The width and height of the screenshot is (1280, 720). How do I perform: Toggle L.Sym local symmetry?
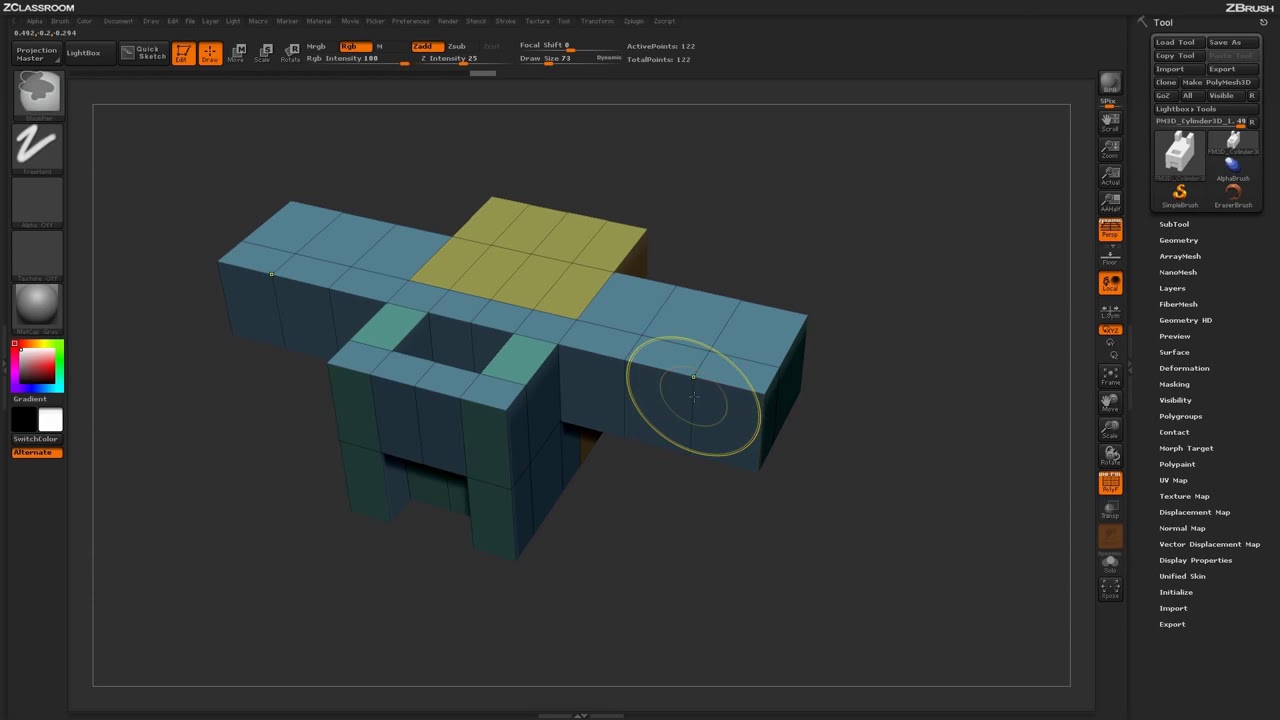point(1110,310)
